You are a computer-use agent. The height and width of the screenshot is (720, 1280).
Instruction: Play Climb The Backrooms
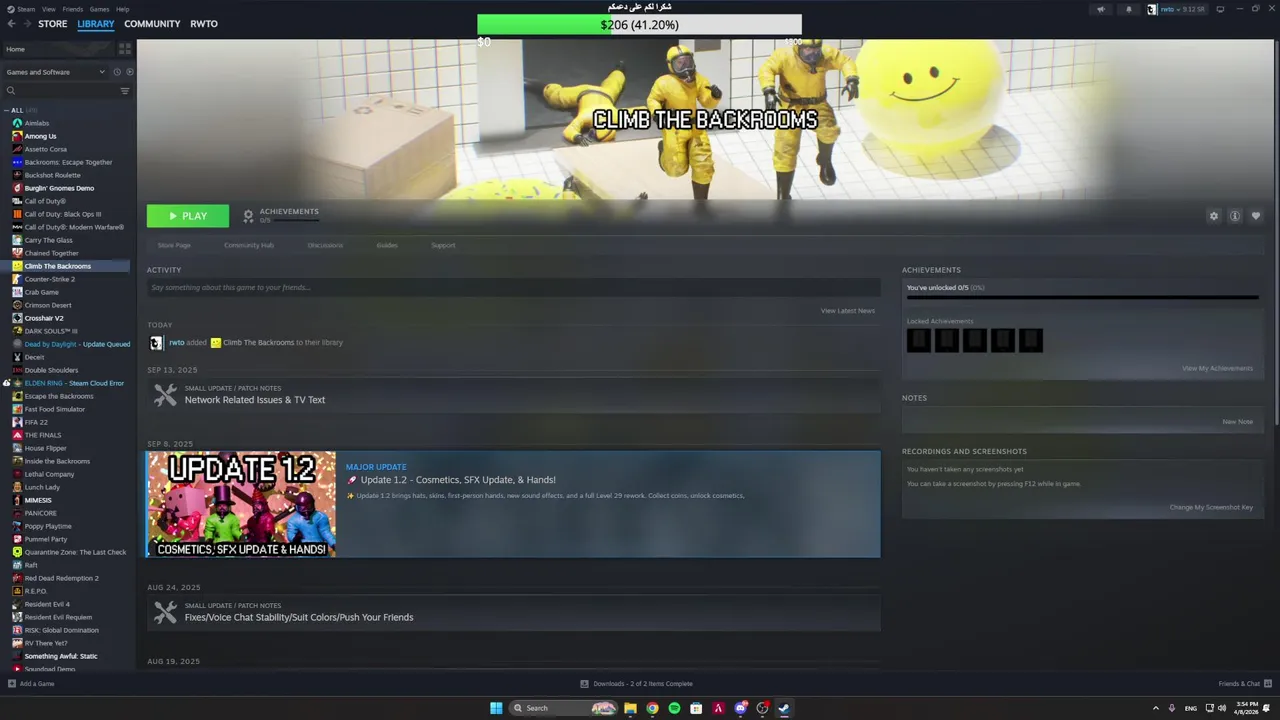[188, 216]
